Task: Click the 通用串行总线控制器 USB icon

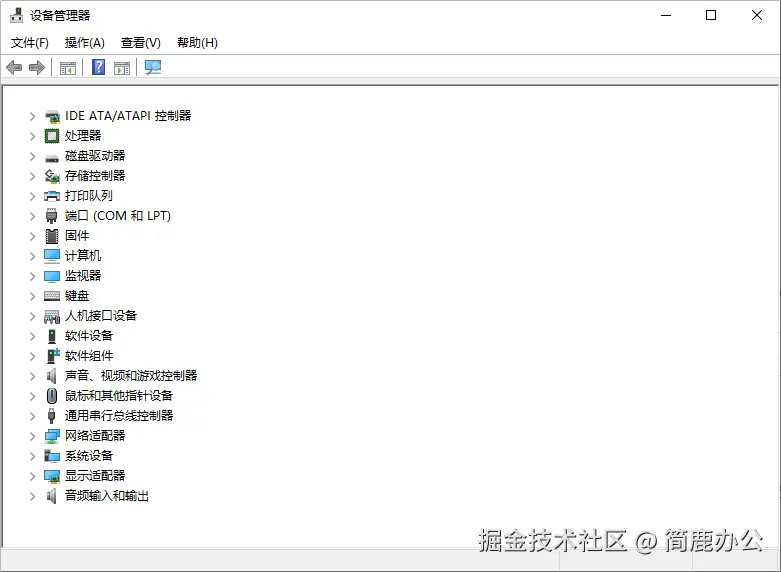Action: [51, 416]
